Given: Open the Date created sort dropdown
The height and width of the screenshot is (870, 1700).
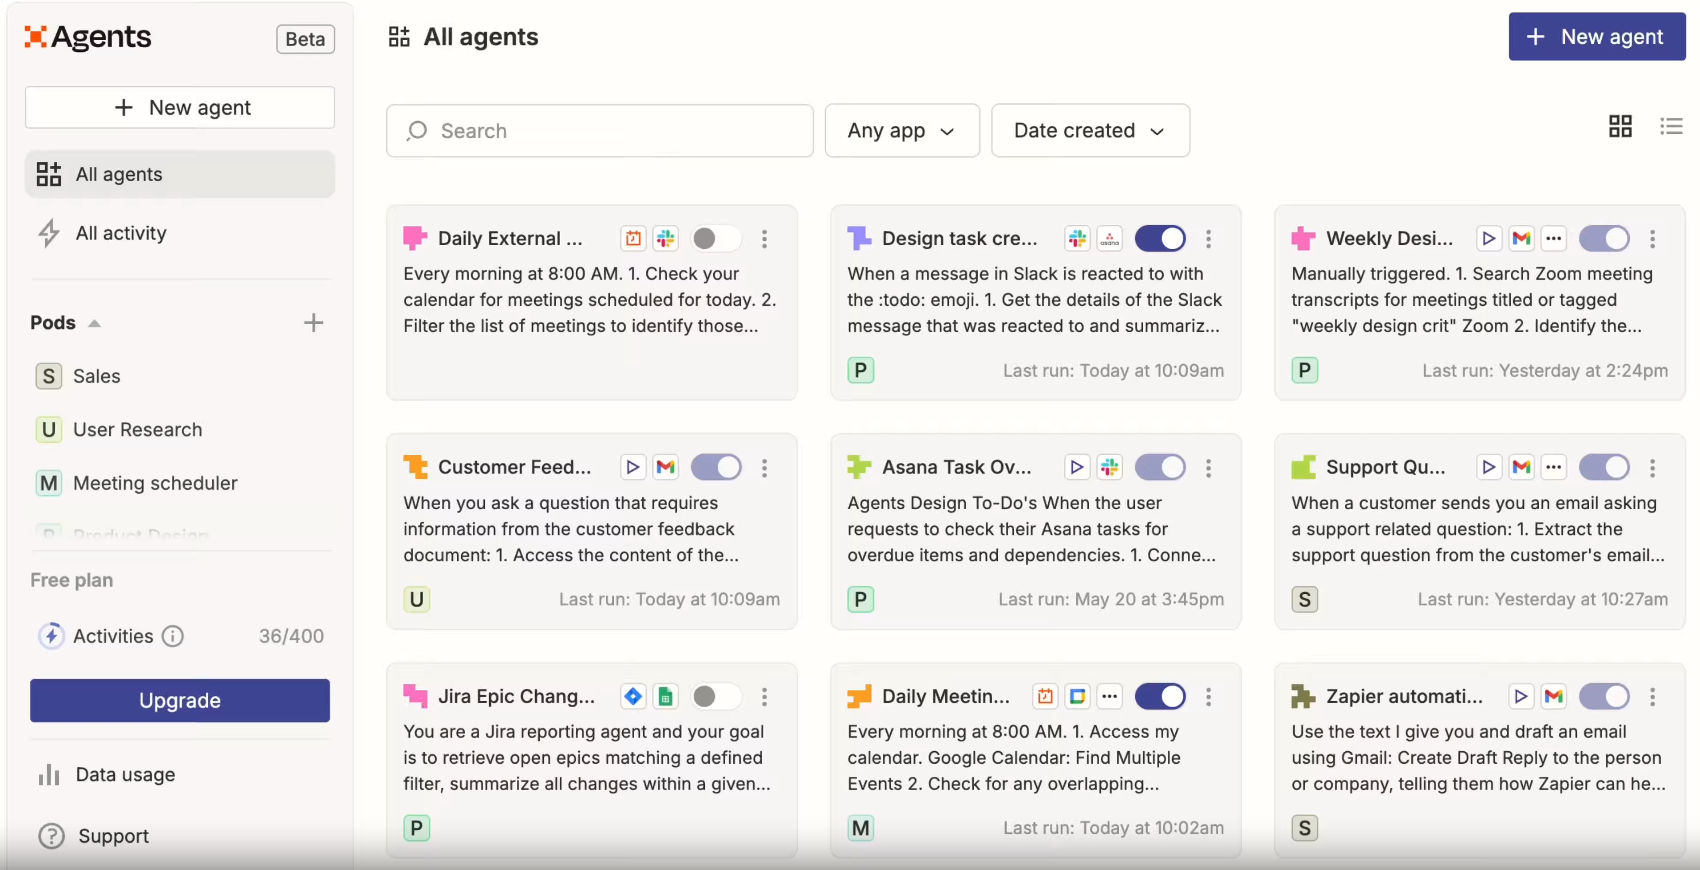Looking at the screenshot, I should point(1090,131).
